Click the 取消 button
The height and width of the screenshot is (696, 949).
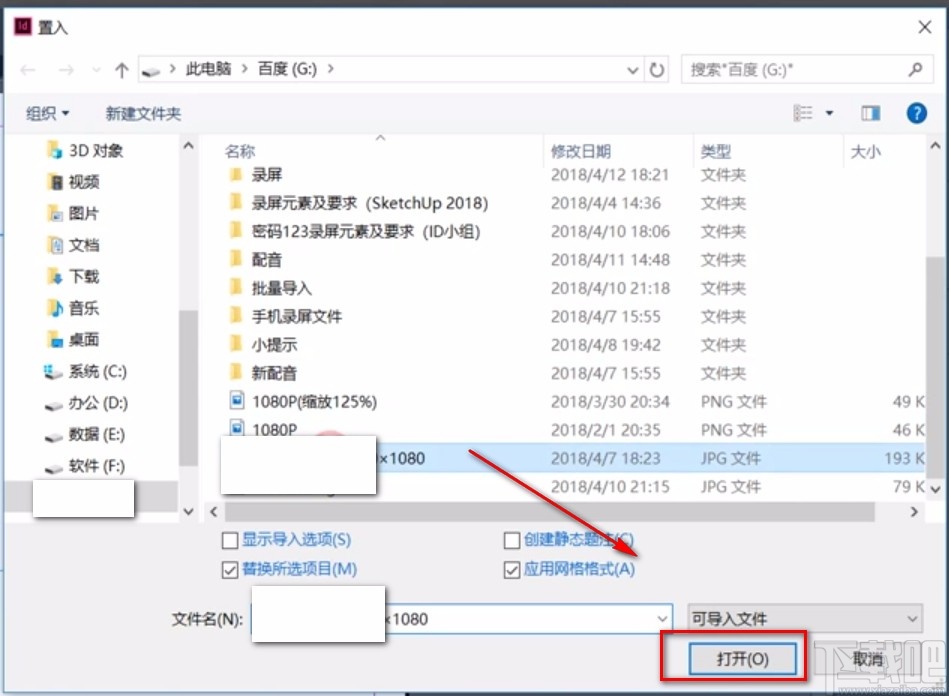tap(868, 659)
